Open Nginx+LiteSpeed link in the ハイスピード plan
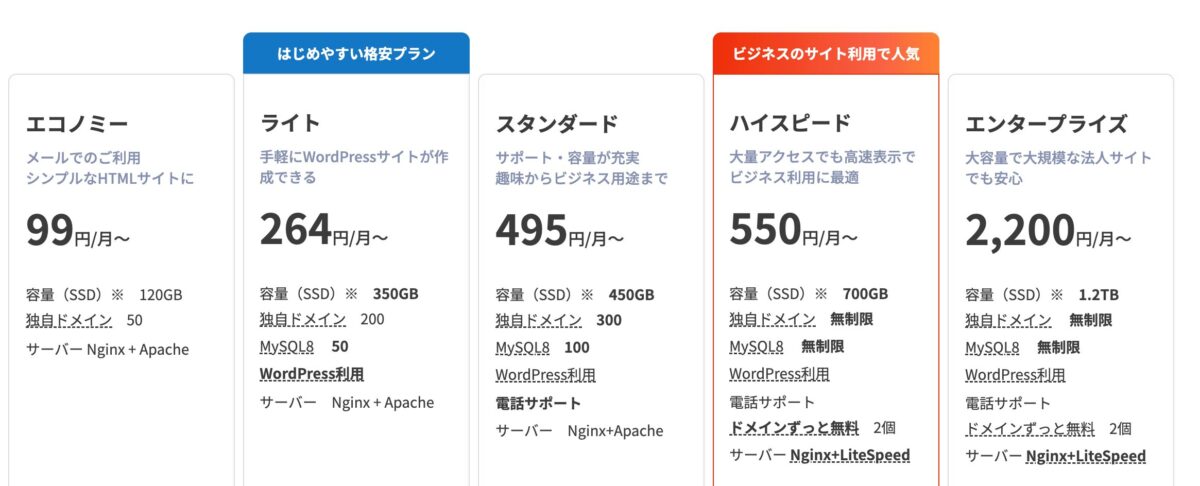This screenshot has height=486, width=1200. (x=850, y=456)
